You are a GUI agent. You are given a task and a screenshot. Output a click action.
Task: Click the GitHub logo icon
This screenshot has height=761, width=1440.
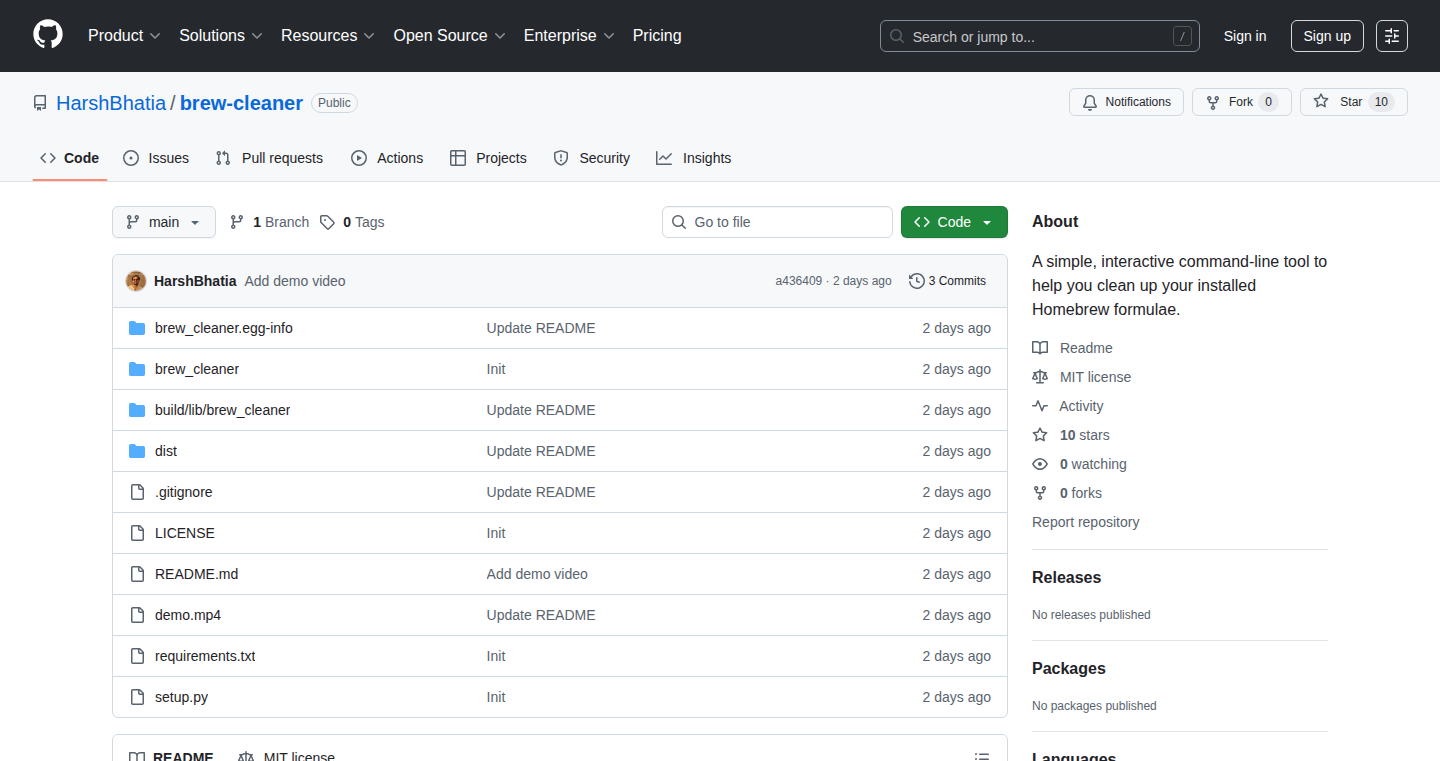point(48,35)
